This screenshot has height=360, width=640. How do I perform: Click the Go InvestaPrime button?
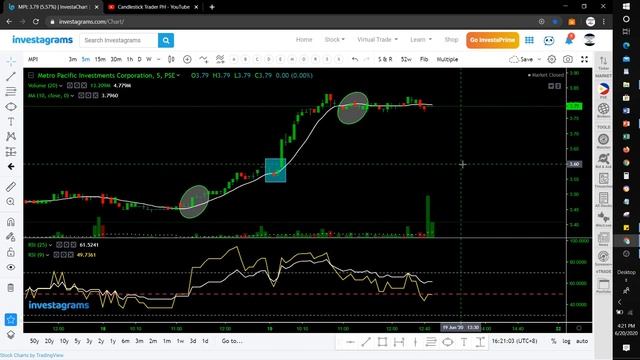click(492, 40)
